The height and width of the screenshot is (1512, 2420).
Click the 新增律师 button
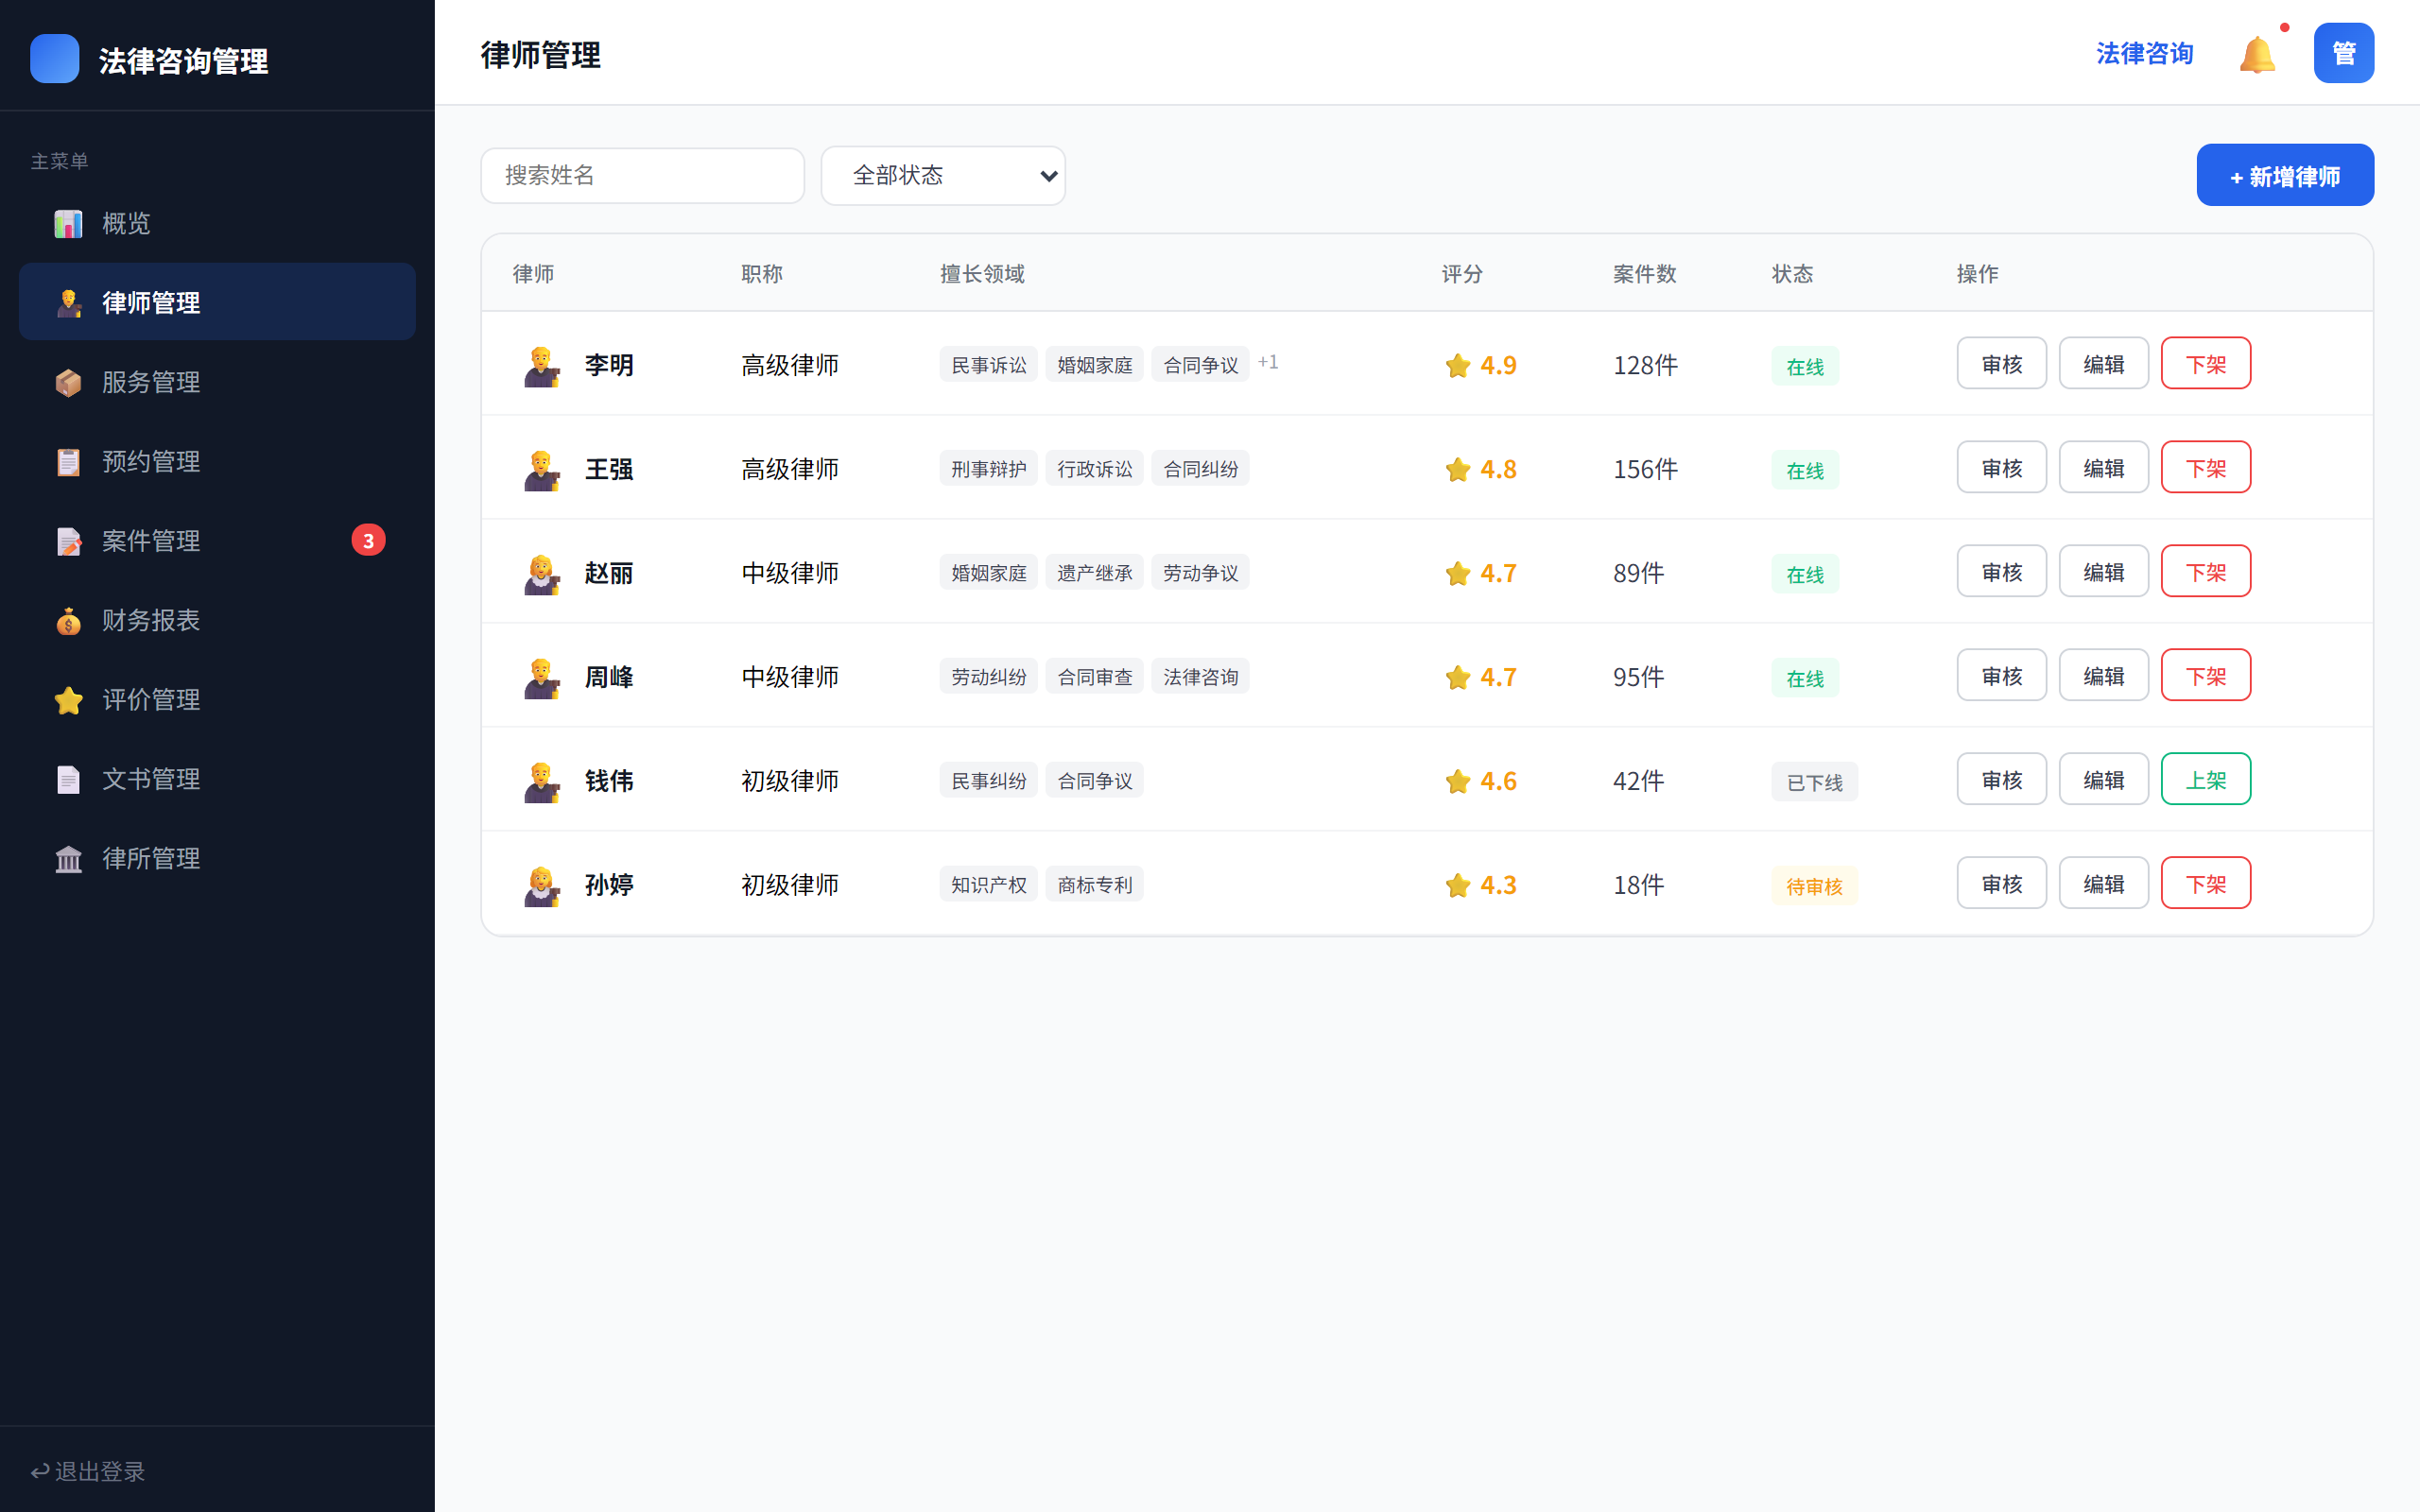point(2284,176)
